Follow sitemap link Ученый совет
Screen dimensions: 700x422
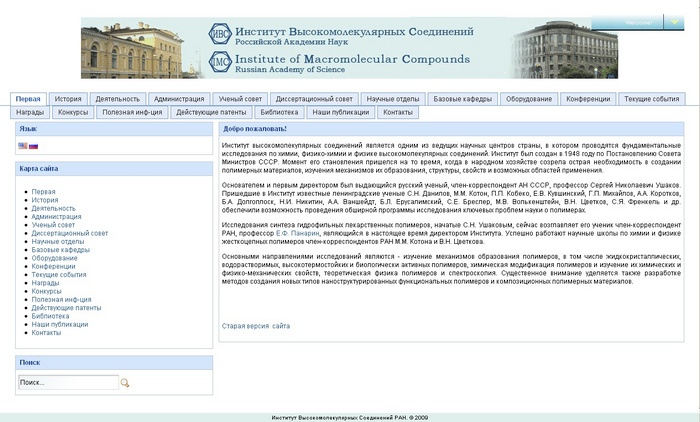click(53, 225)
